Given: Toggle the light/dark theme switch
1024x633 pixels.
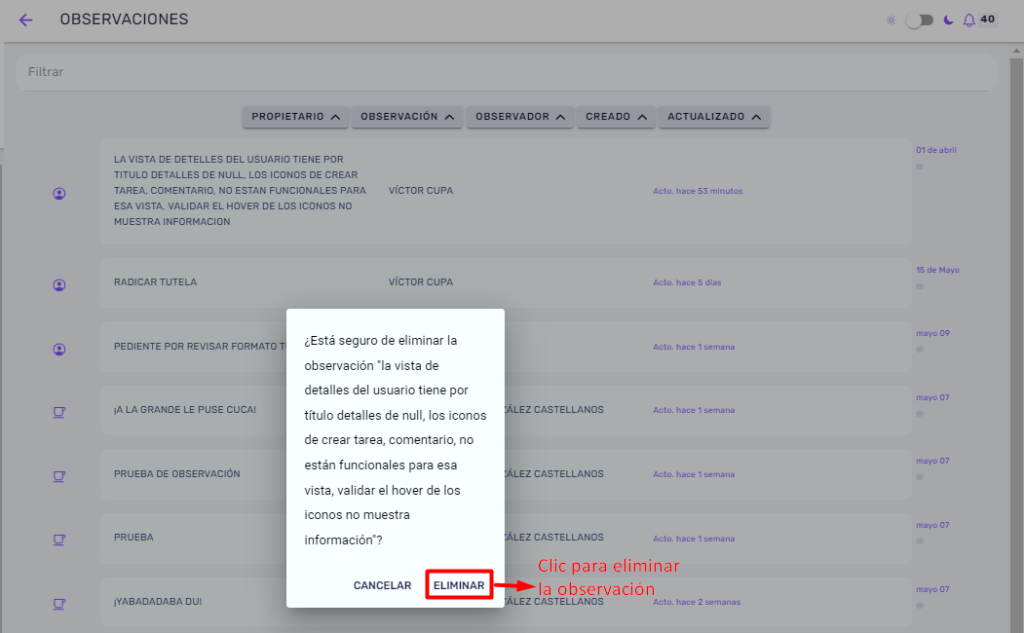Looking at the screenshot, I should coord(920,20).
